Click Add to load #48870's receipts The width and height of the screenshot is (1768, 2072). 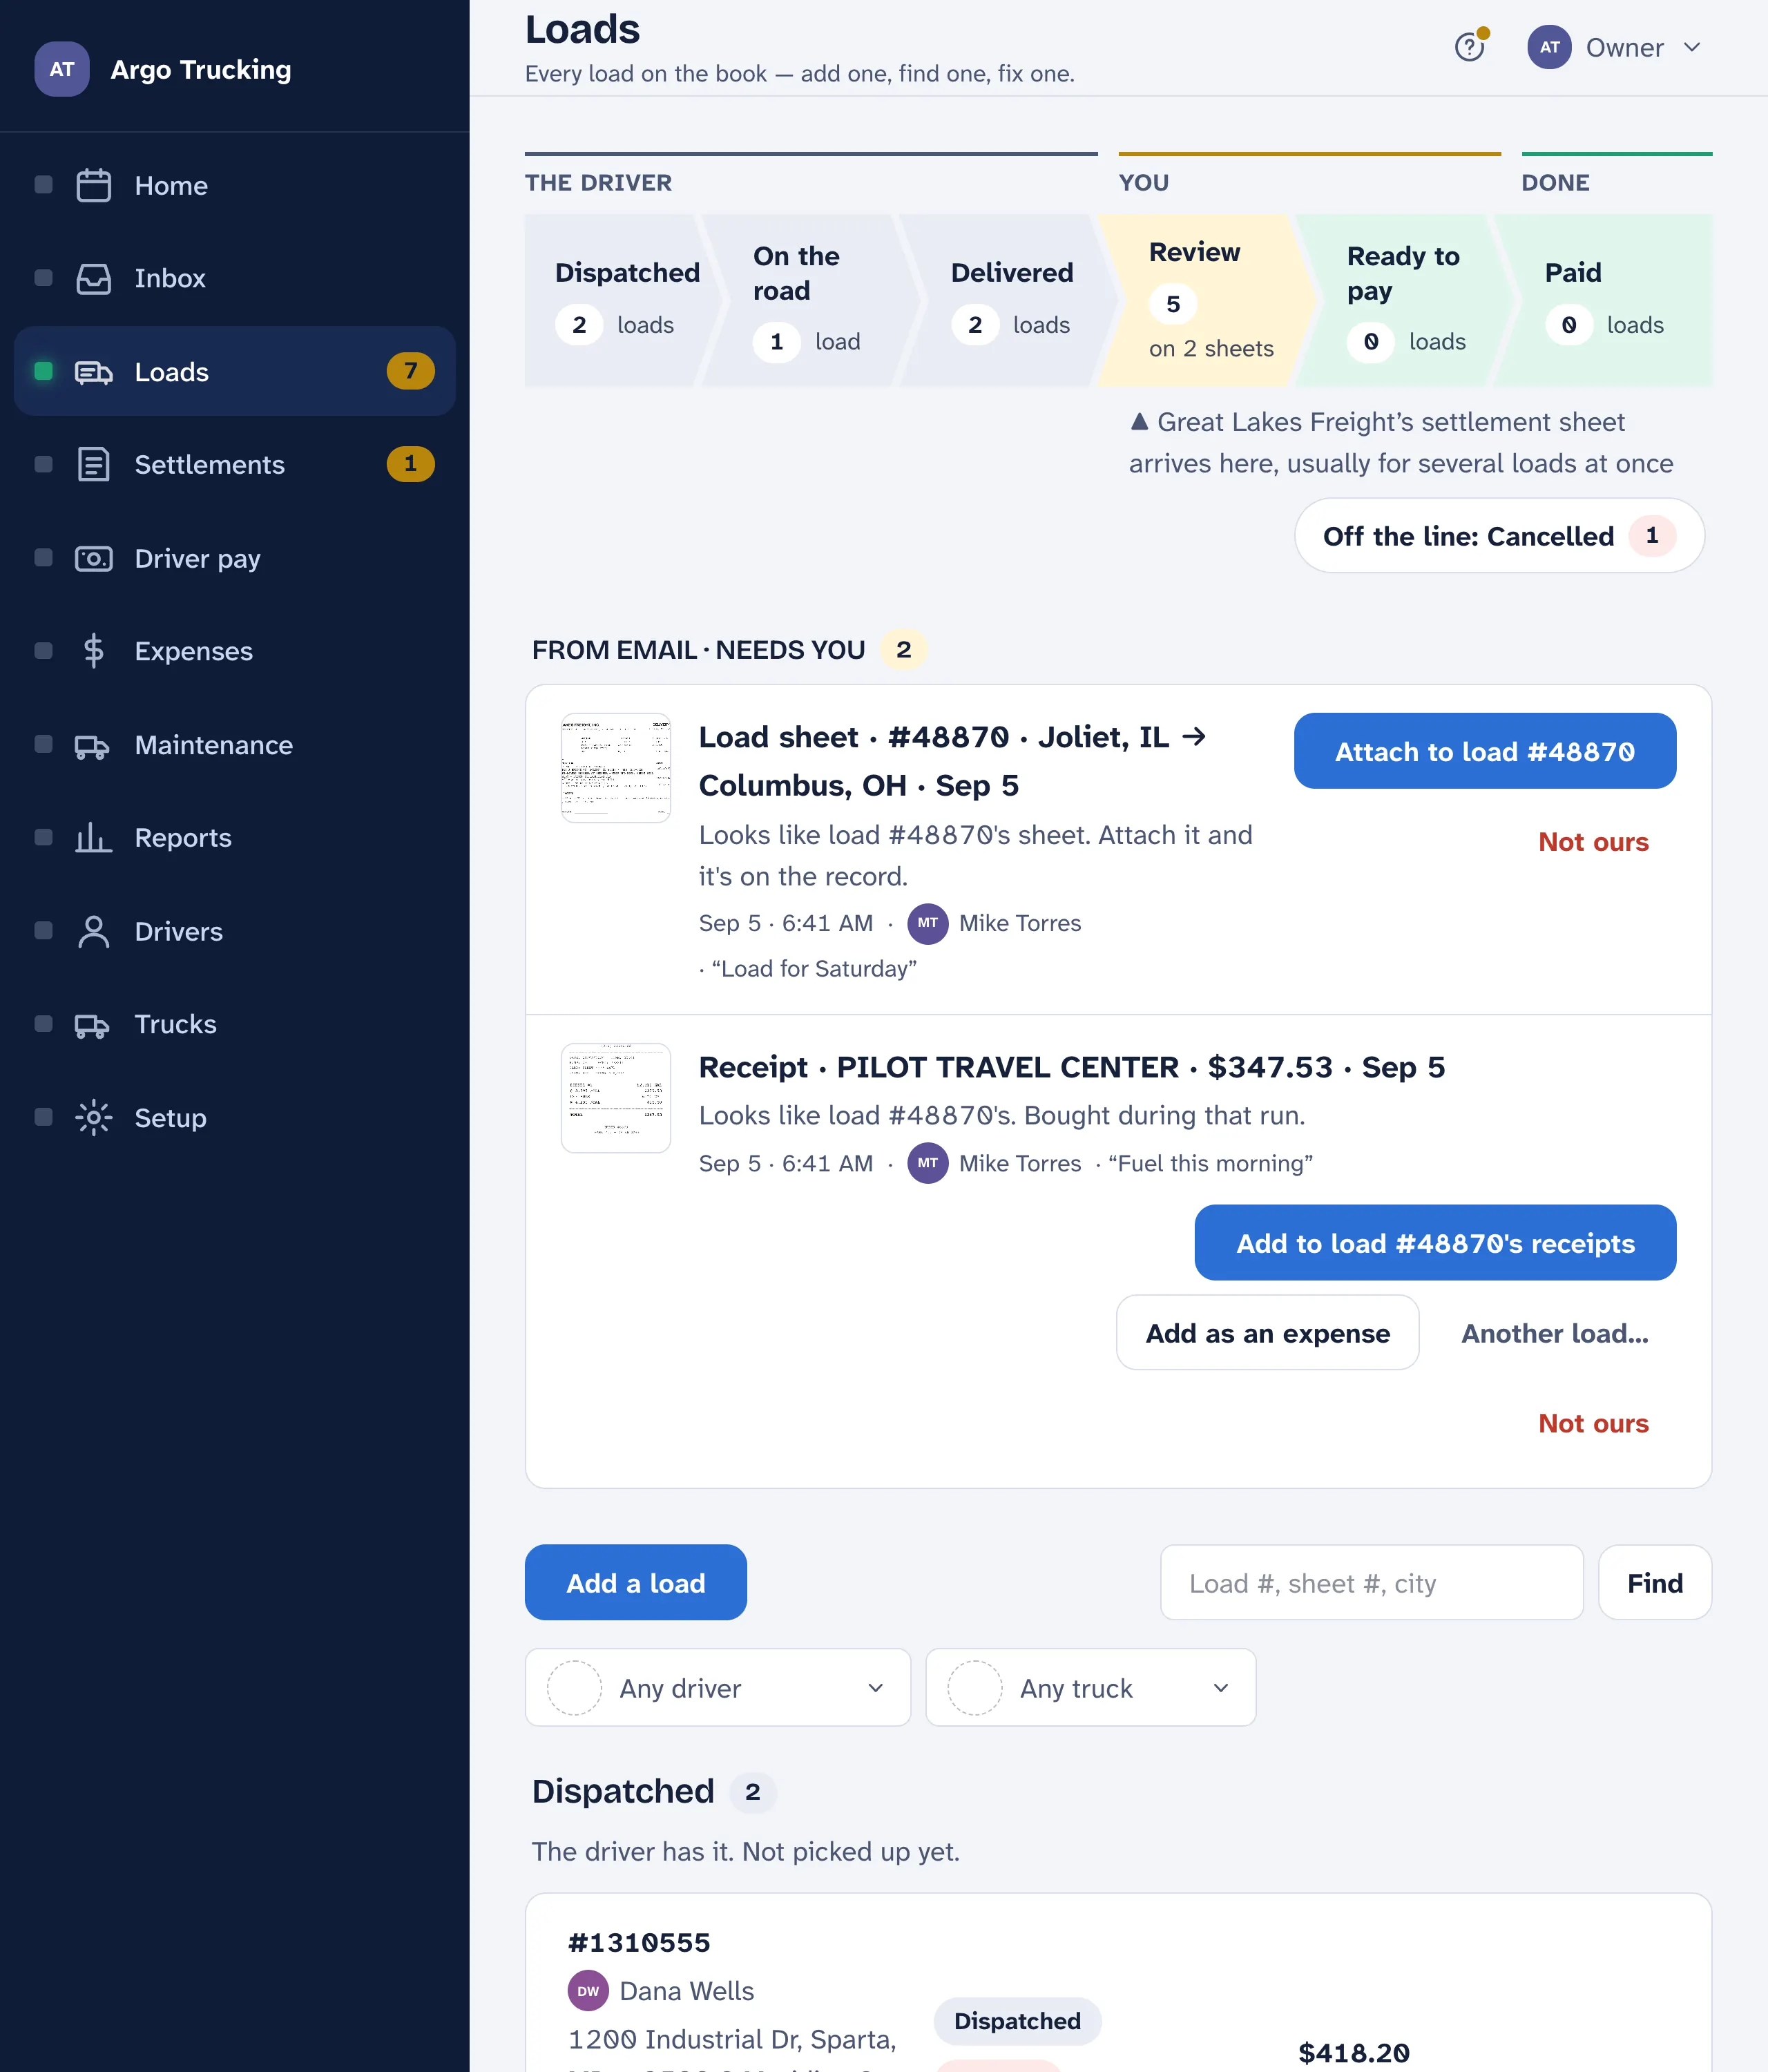(1435, 1243)
